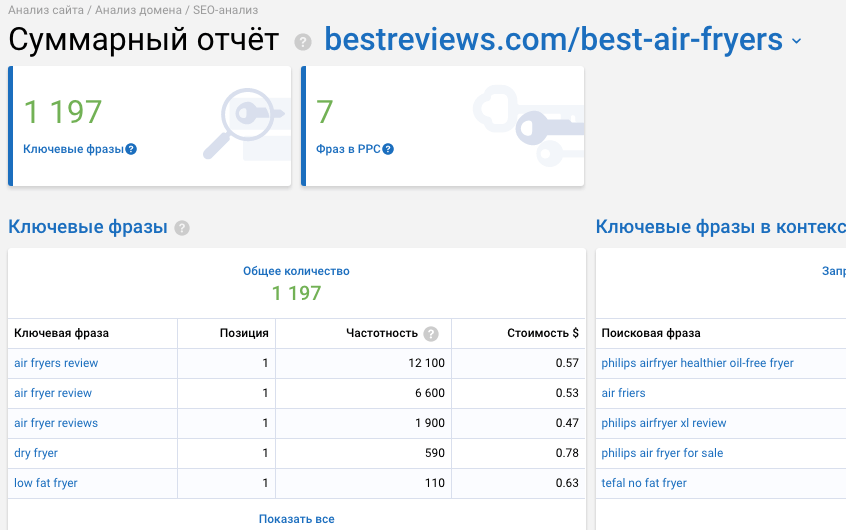Click the 7 PPC phrases count card
846x530 pixels.
point(442,126)
